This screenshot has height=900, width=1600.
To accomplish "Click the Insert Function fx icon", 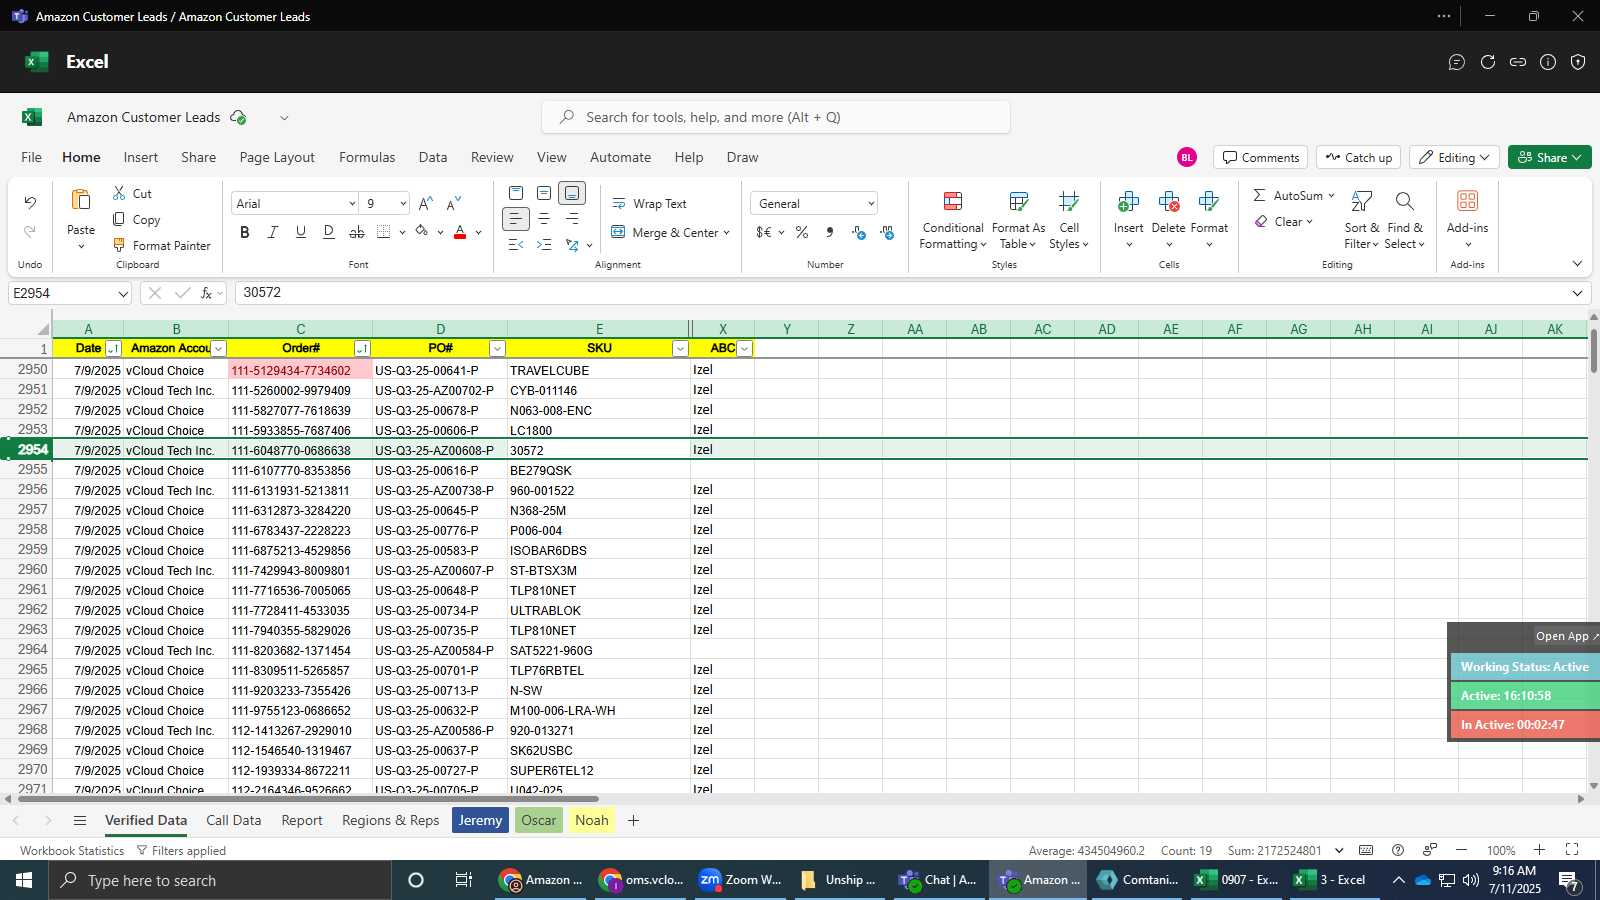I will (207, 293).
